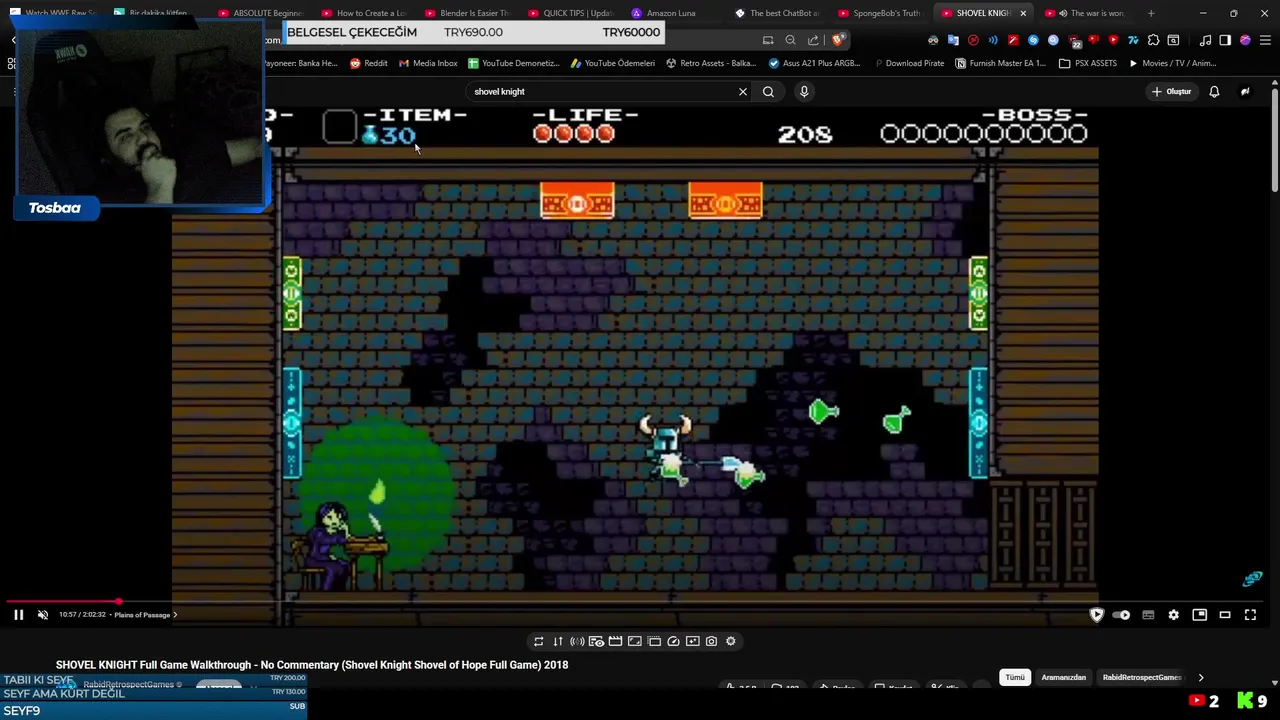The image size is (1280, 720).
Task: Click the Shazam extension icon
Action: click(1033, 40)
